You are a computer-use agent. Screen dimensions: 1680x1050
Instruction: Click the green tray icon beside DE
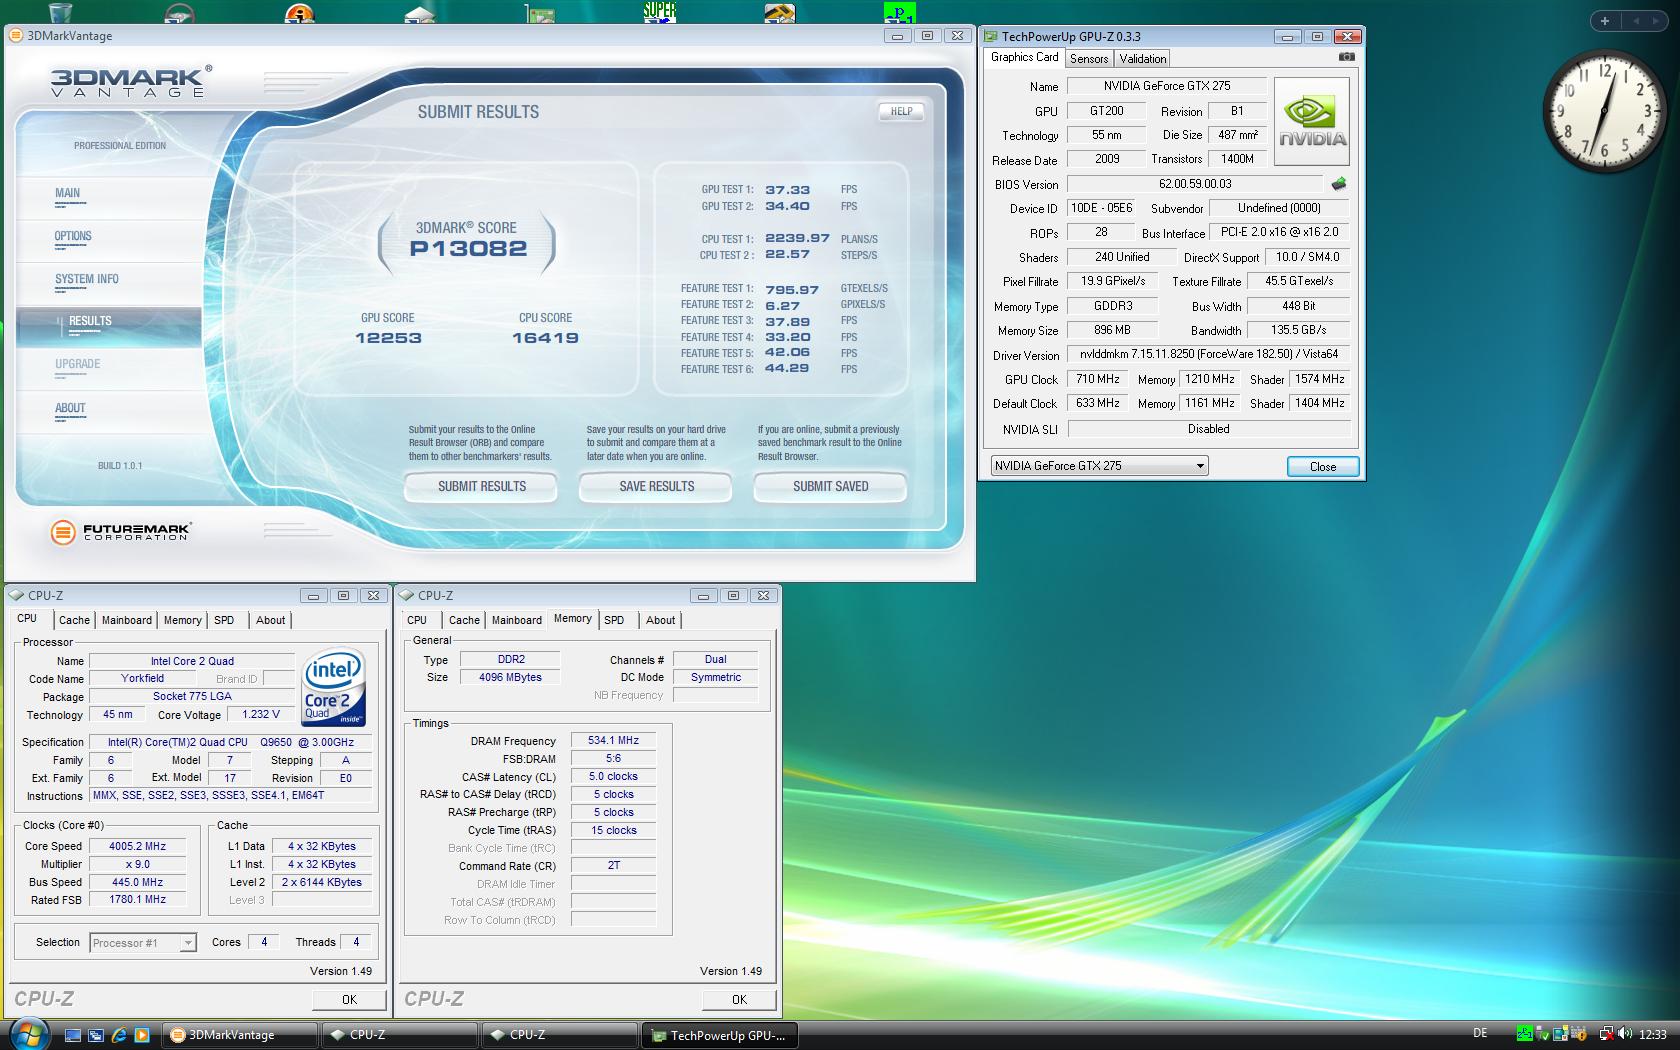coord(1524,1034)
